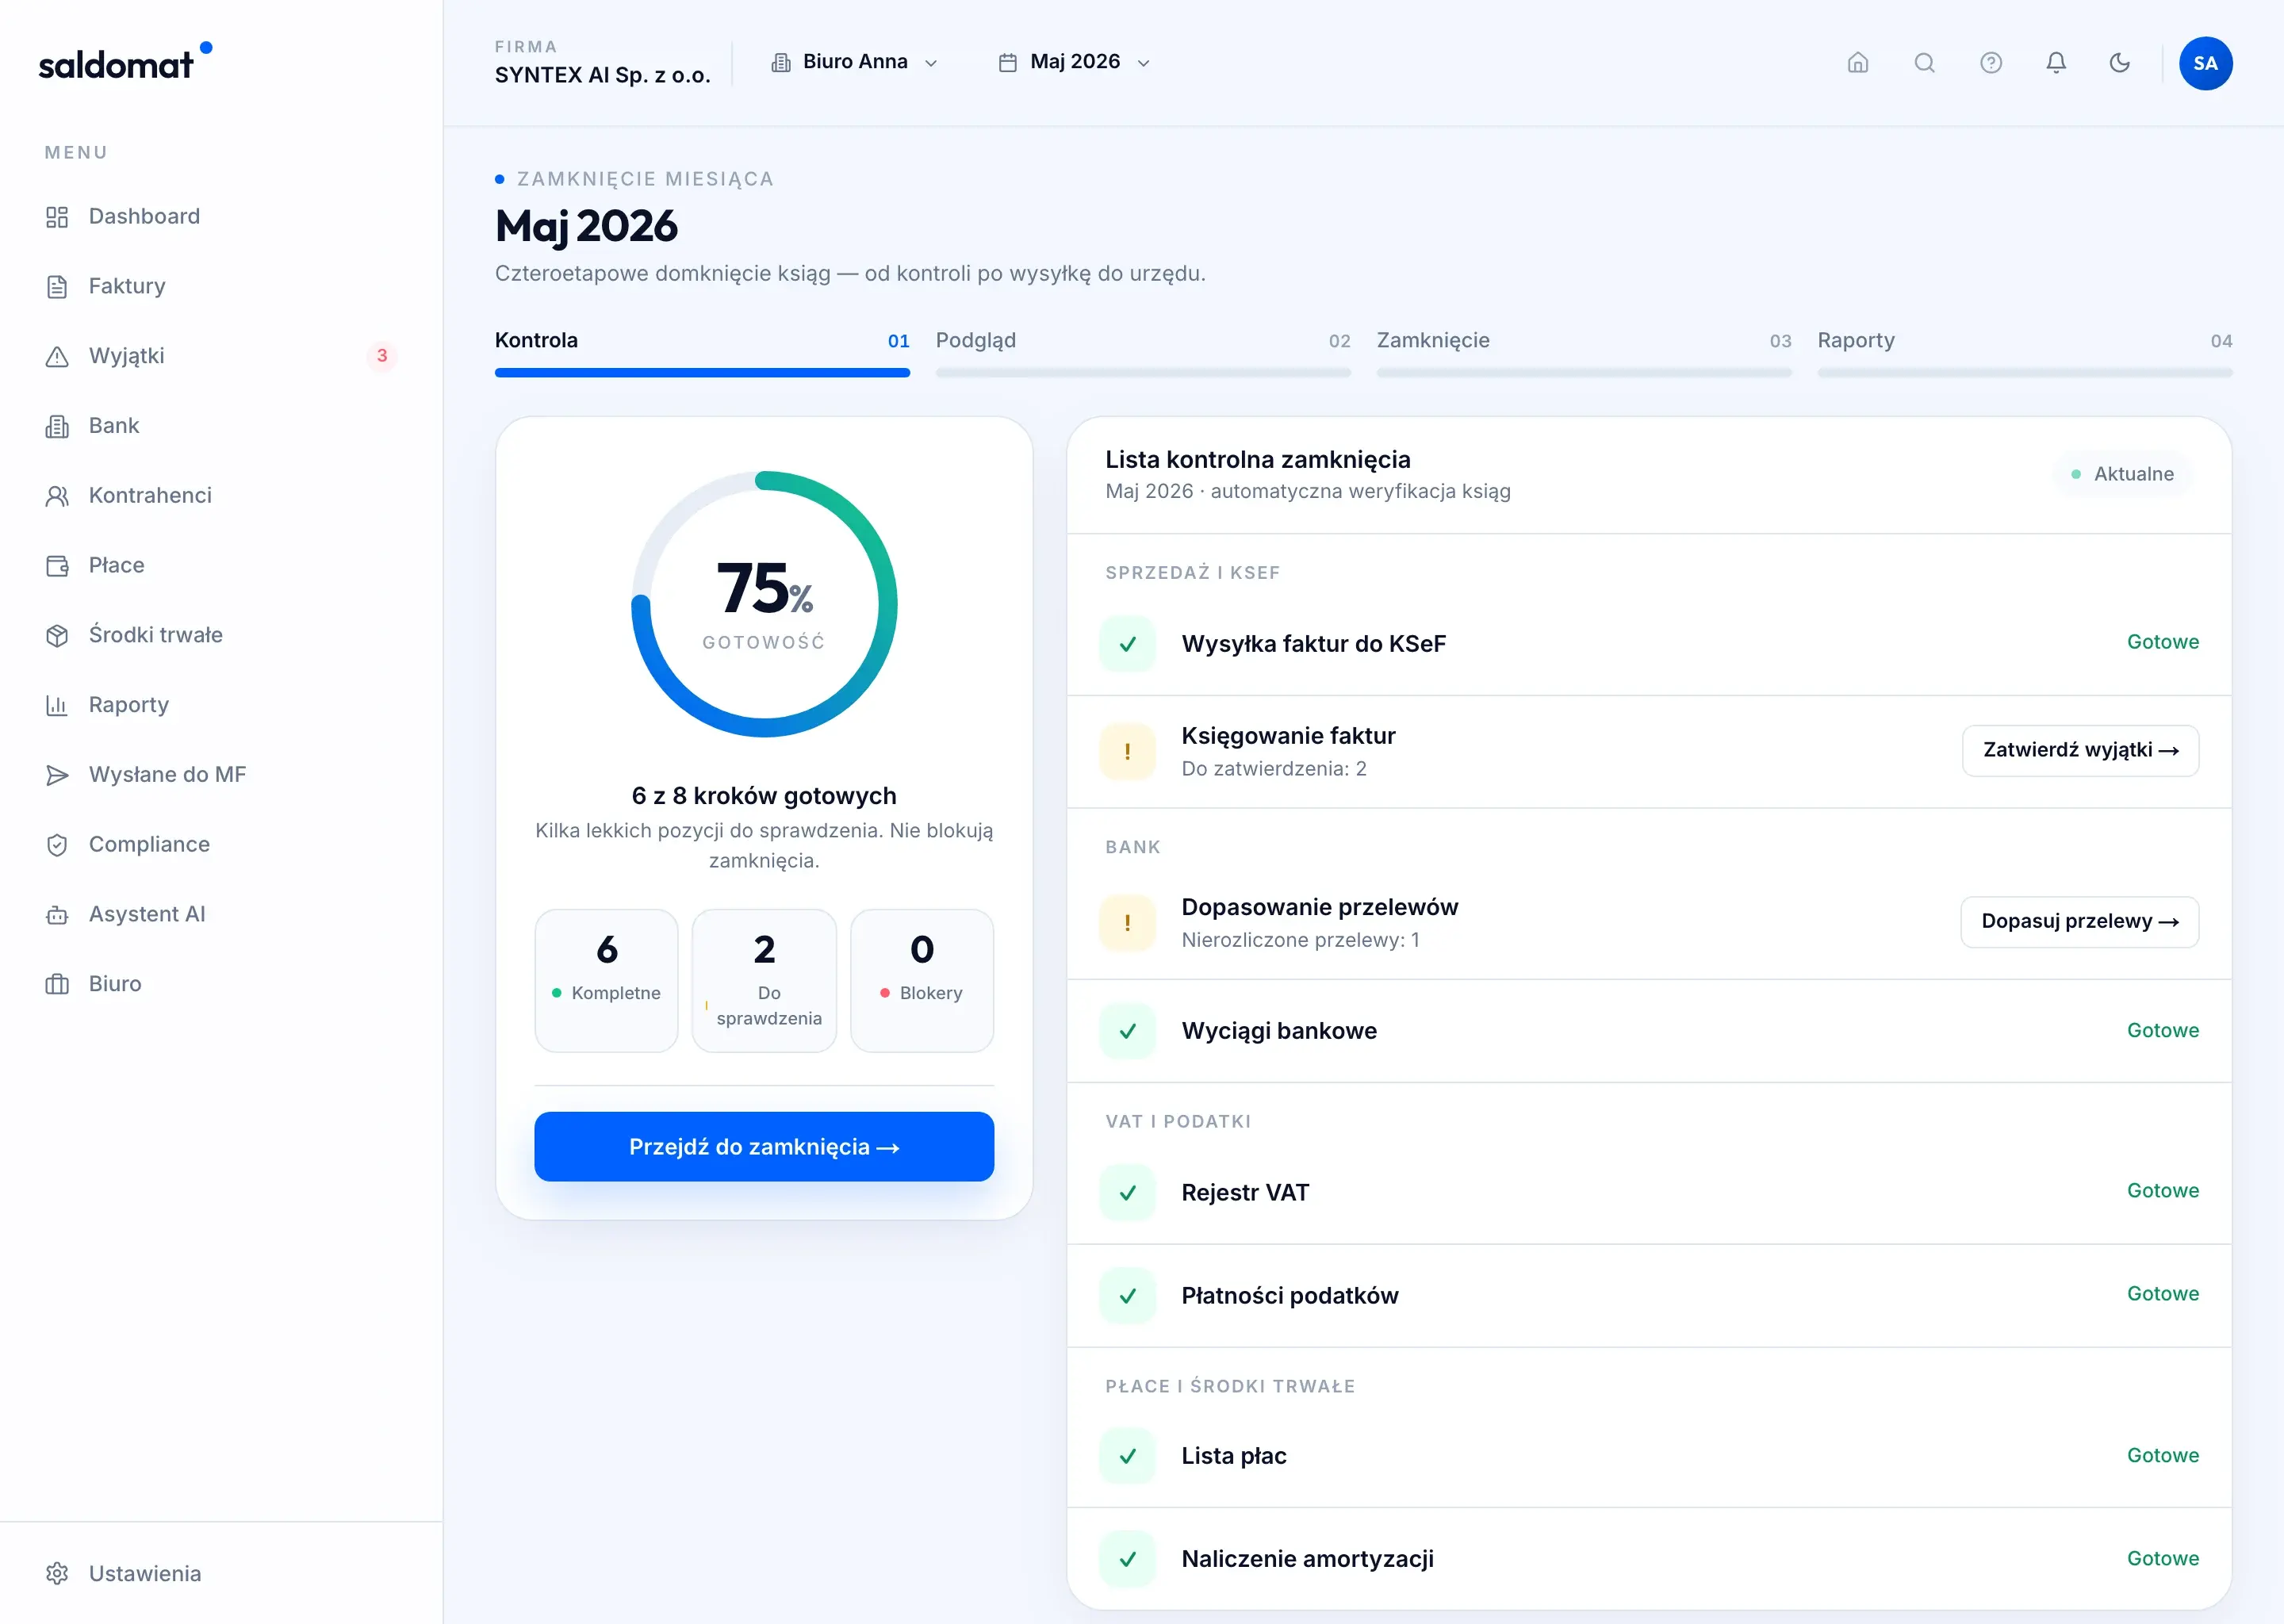Click the '6 z 8 kroków gotowych' text
The image size is (2284, 1624).
(764, 796)
